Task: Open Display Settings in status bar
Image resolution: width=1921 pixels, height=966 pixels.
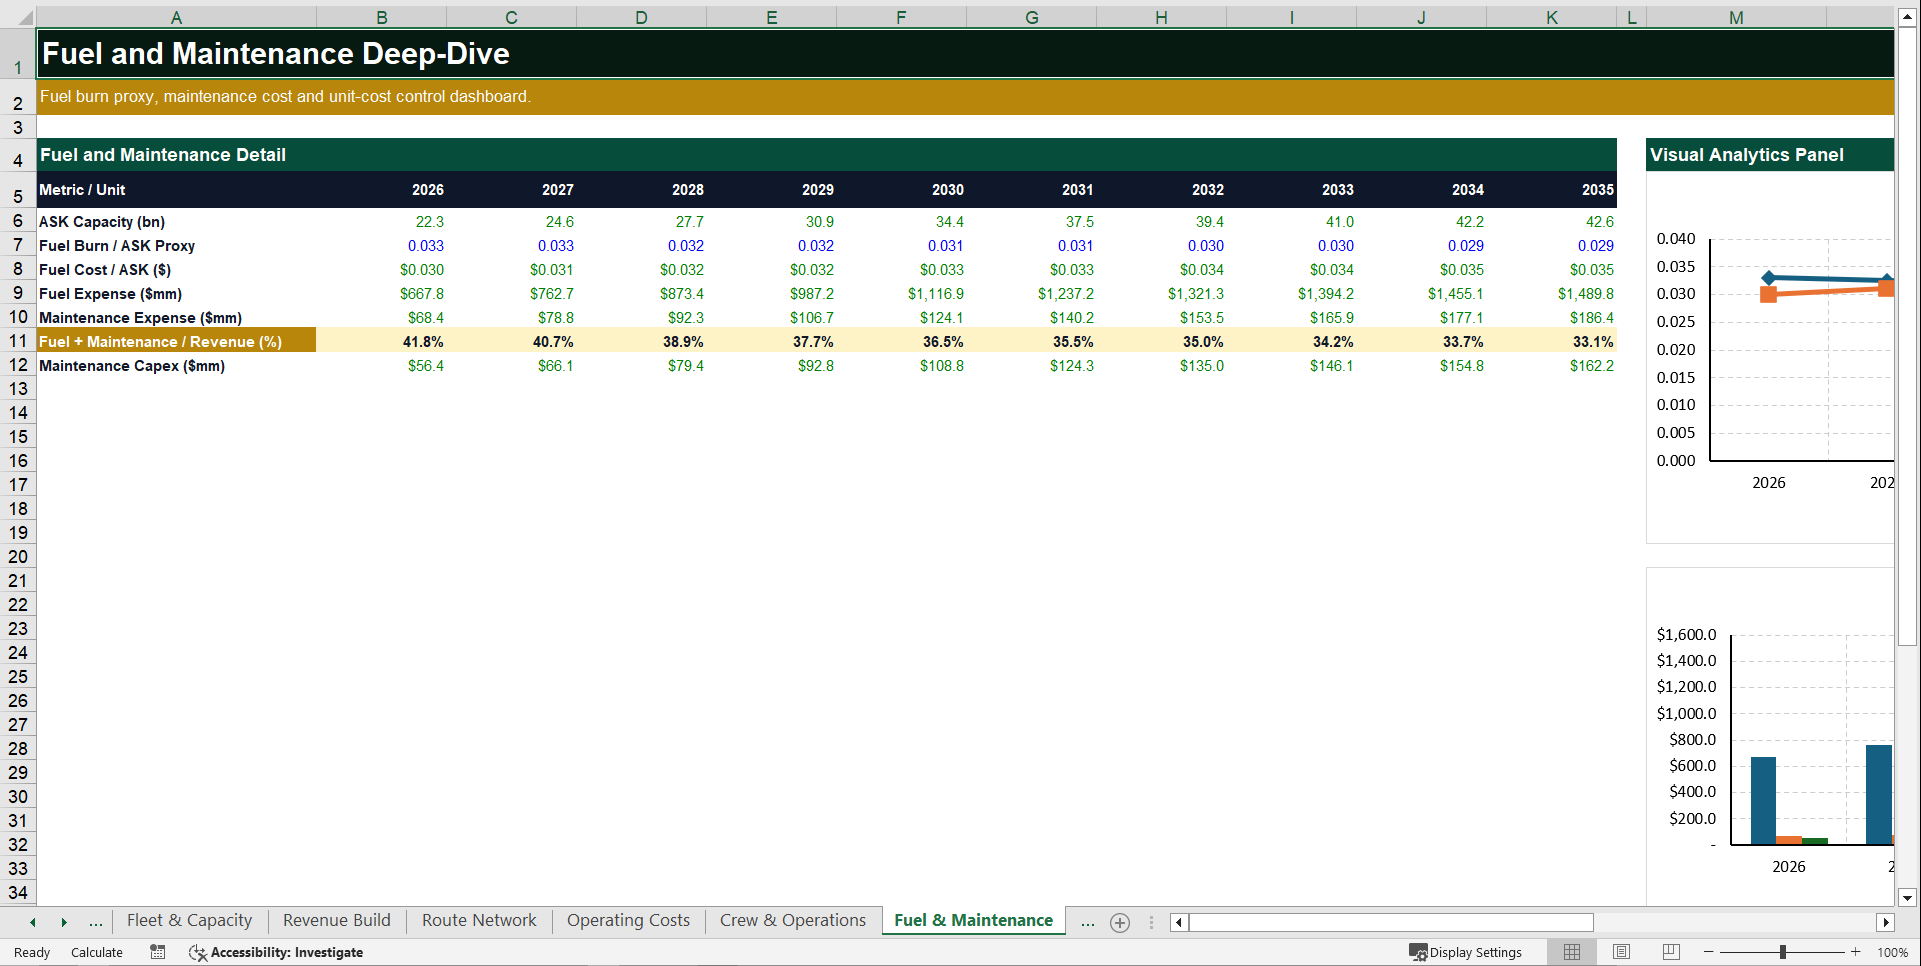Action: 1465,952
